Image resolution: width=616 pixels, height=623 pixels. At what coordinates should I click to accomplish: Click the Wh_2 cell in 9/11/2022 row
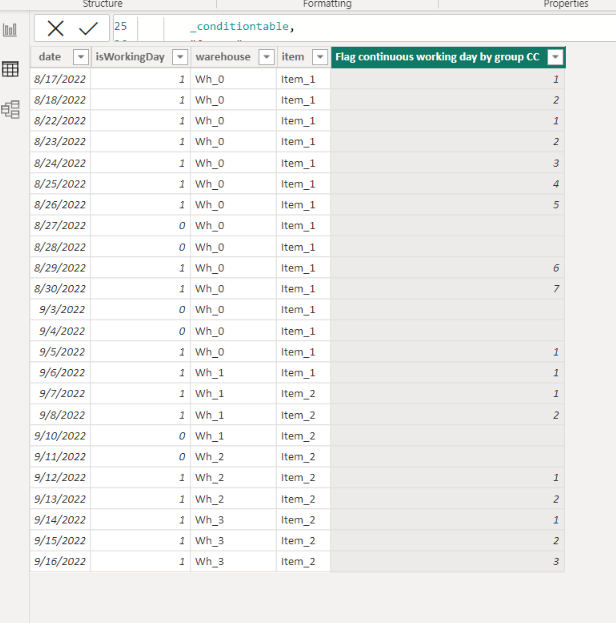[x=233, y=457]
